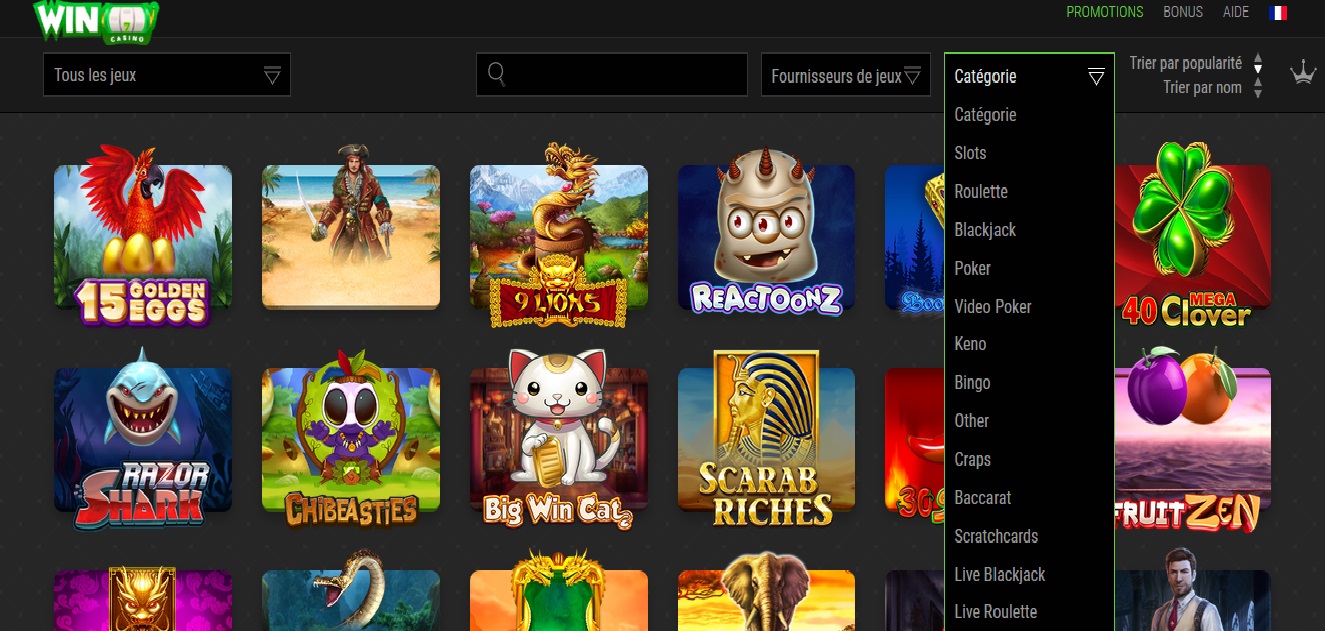The width and height of the screenshot is (1325, 631).
Task: Toggle sort by name arrows
Action: click(1258, 88)
